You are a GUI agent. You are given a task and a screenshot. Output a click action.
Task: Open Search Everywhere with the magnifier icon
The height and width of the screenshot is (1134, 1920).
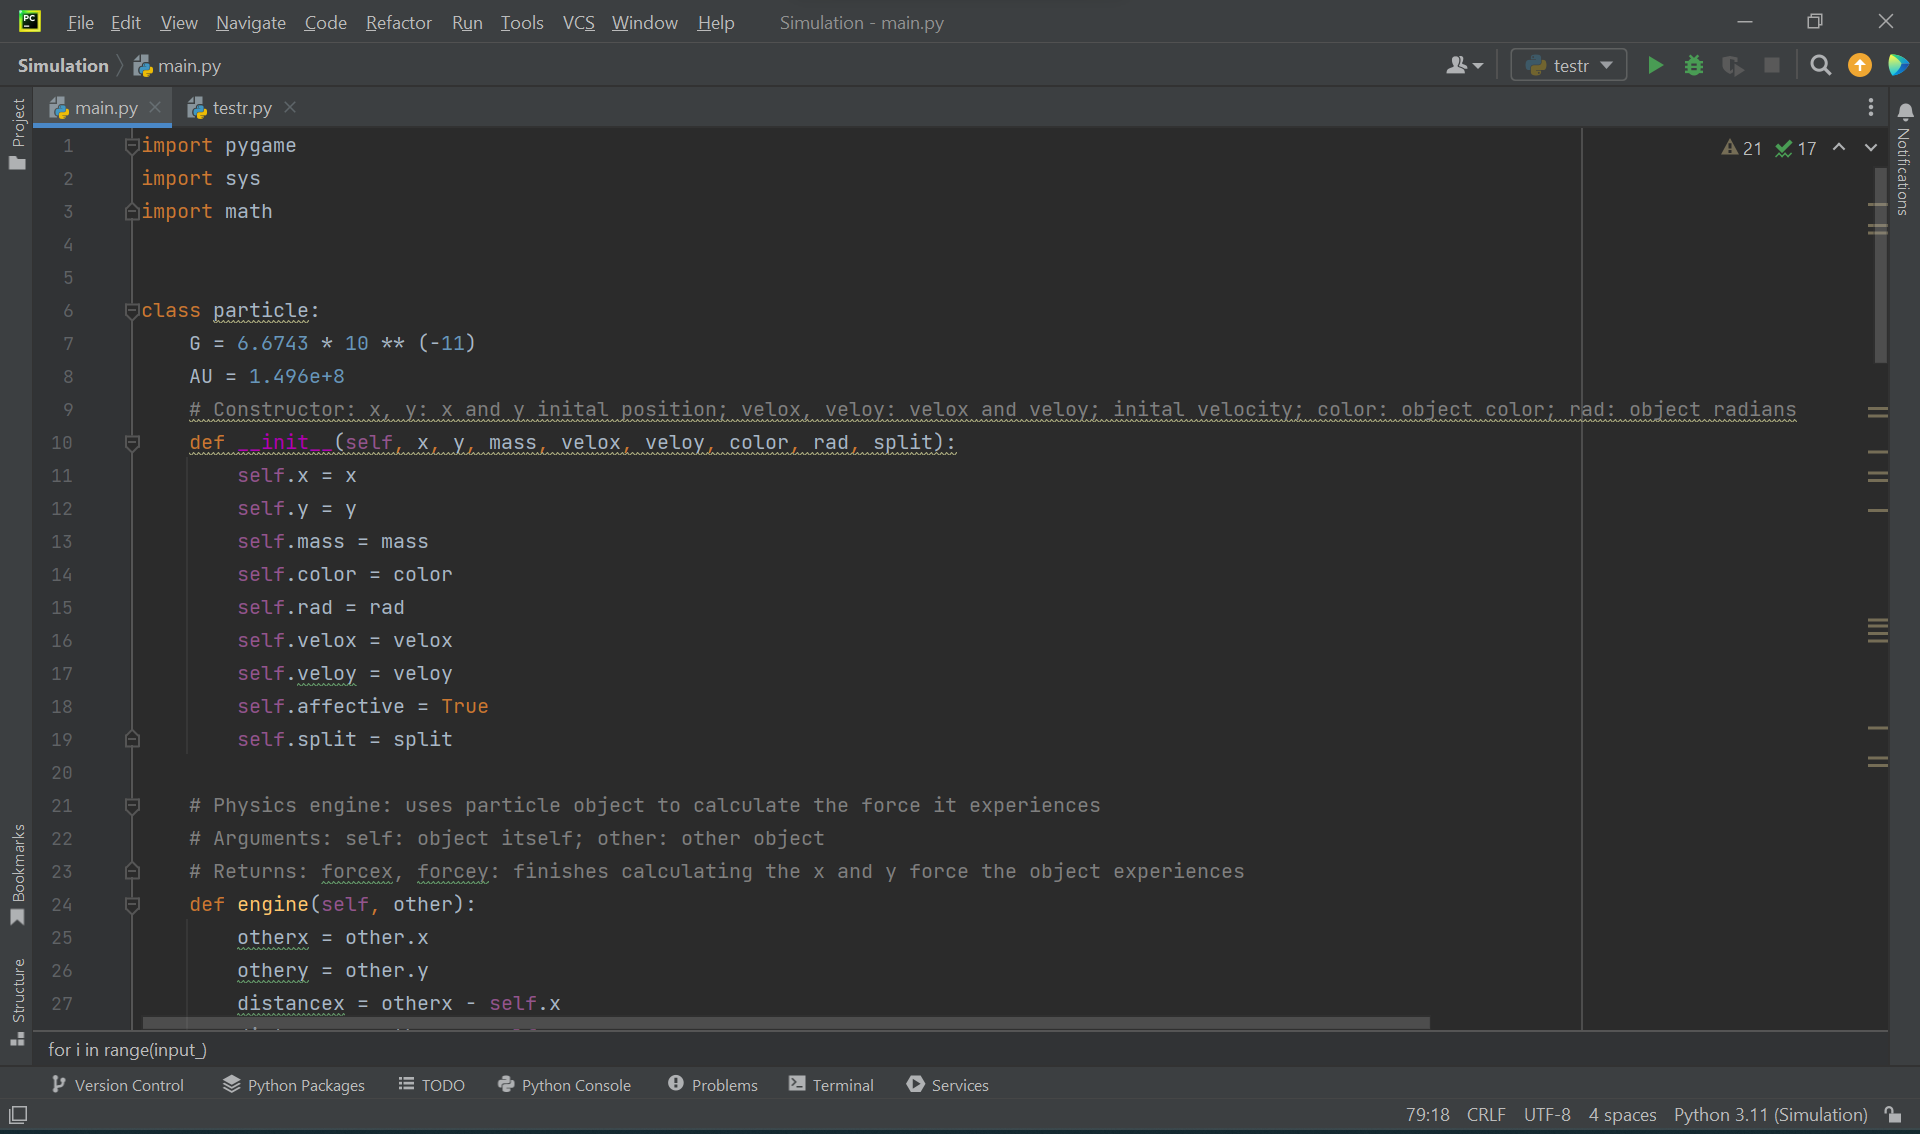click(x=1819, y=64)
